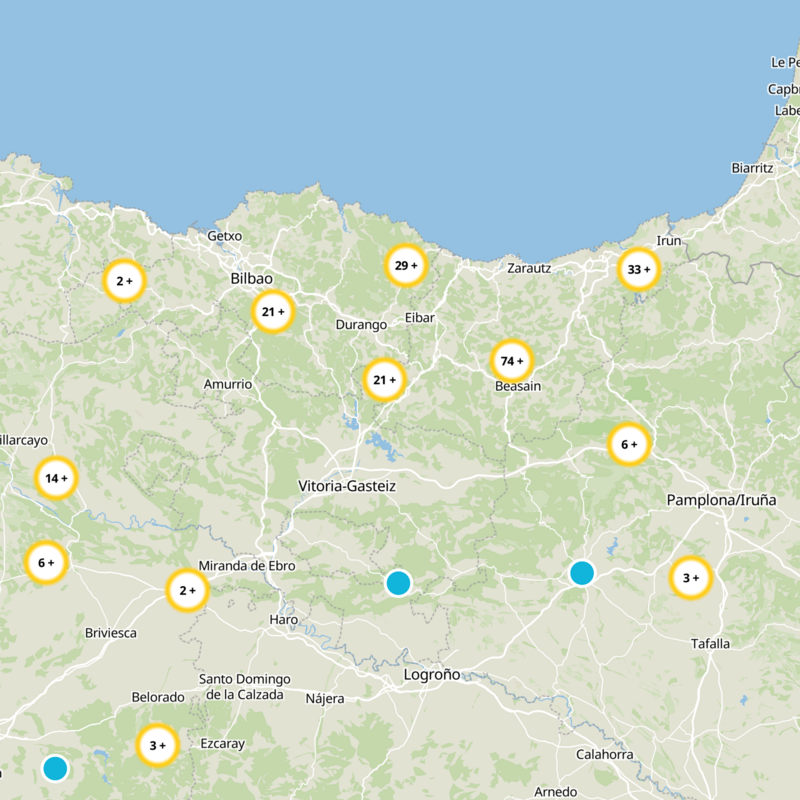Screen dimensions: 800x800
Task: Open the 2 + cluster near Miranda de Ebro
Action: click(x=187, y=590)
